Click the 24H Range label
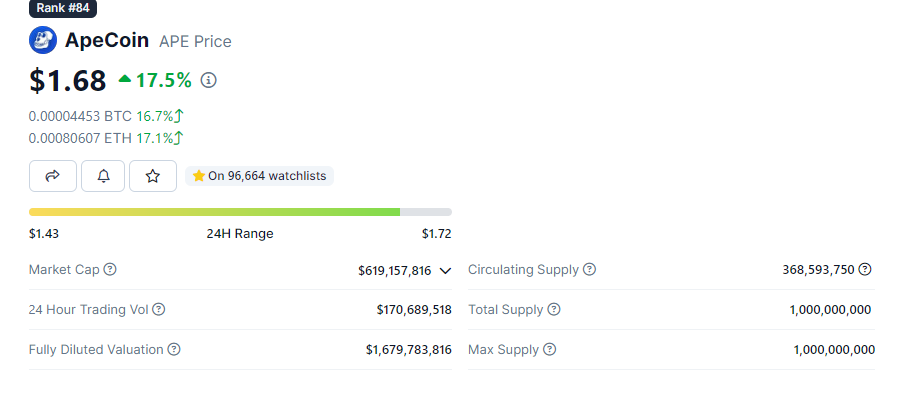This screenshot has width=900, height=393. pos(240,234)
